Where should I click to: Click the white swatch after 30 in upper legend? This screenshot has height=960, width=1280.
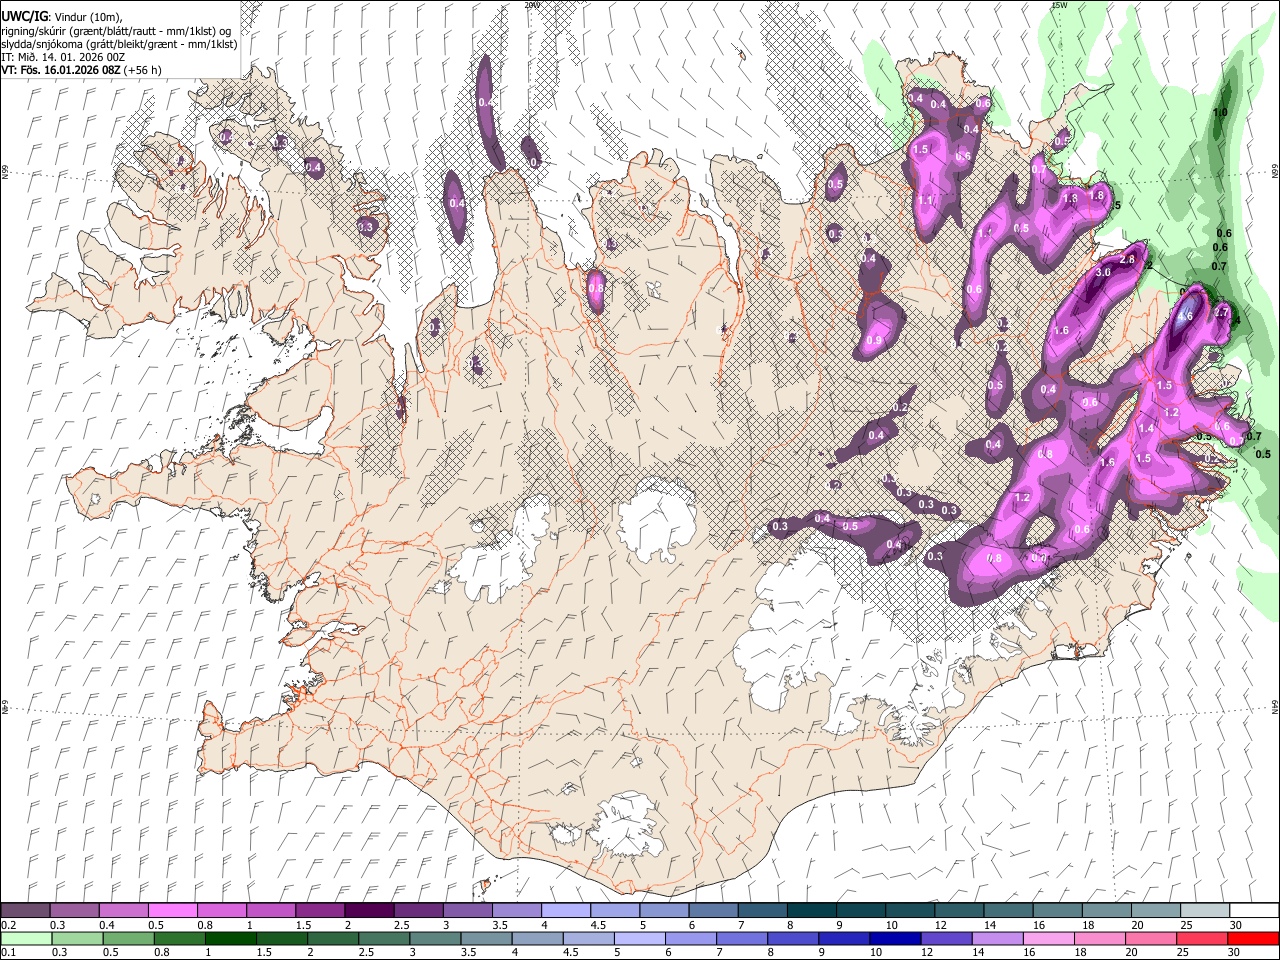tap(1253, 911)
